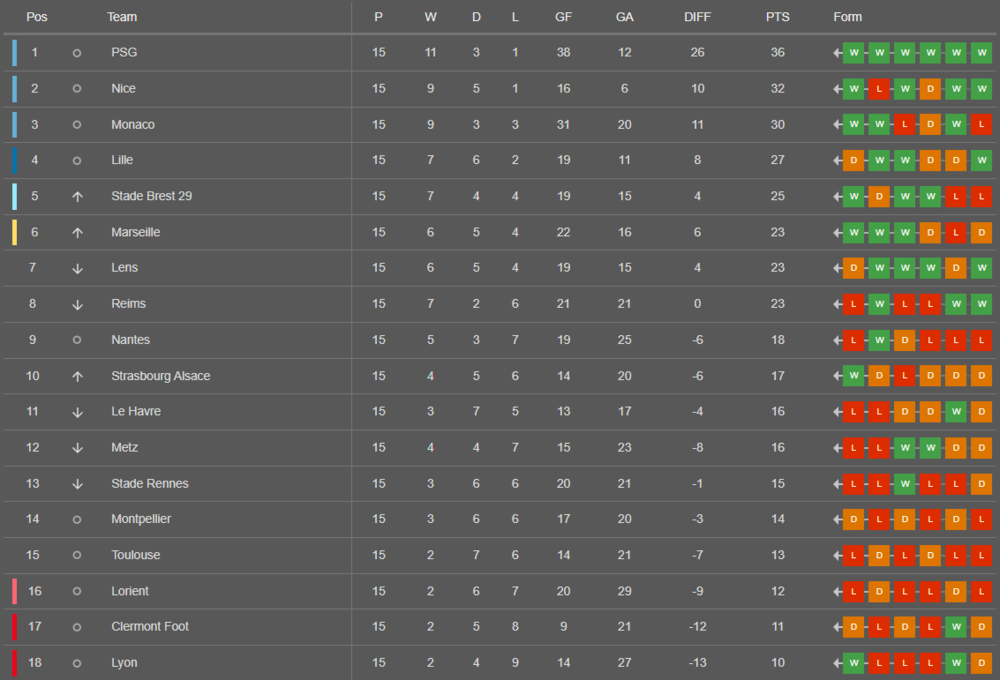Click the down arrow next to Metz
The image size is (1000, 680).
[77, 448]
